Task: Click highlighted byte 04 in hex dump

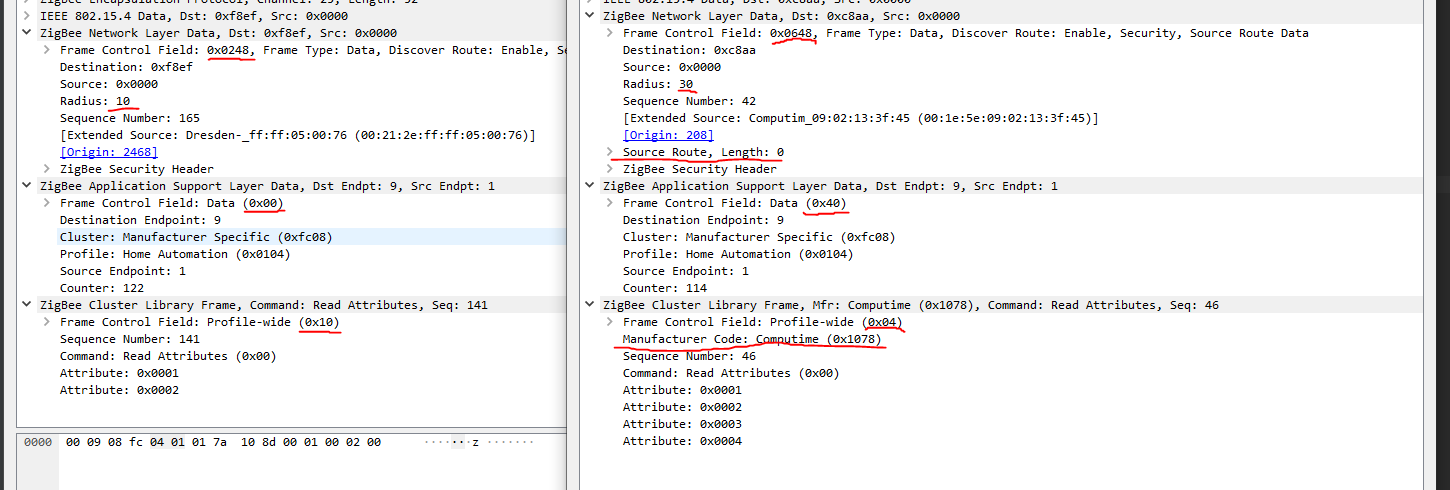Action: [157, 441]
